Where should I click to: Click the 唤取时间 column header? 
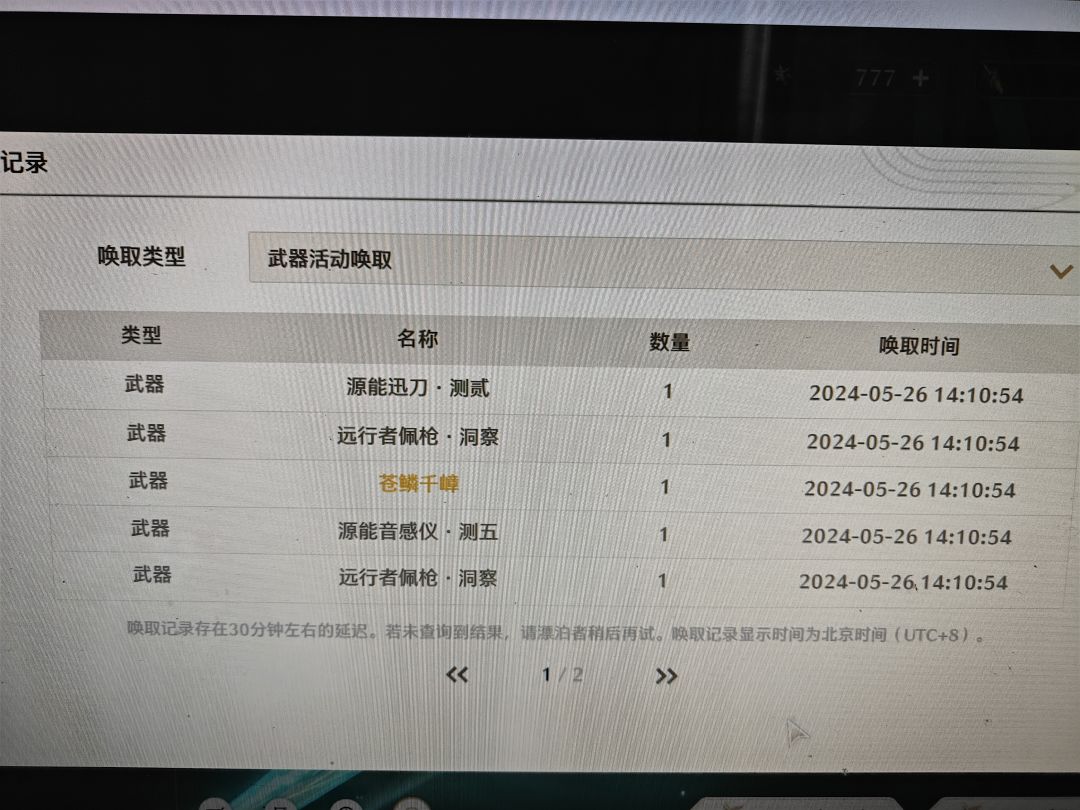tap(919, 346)
